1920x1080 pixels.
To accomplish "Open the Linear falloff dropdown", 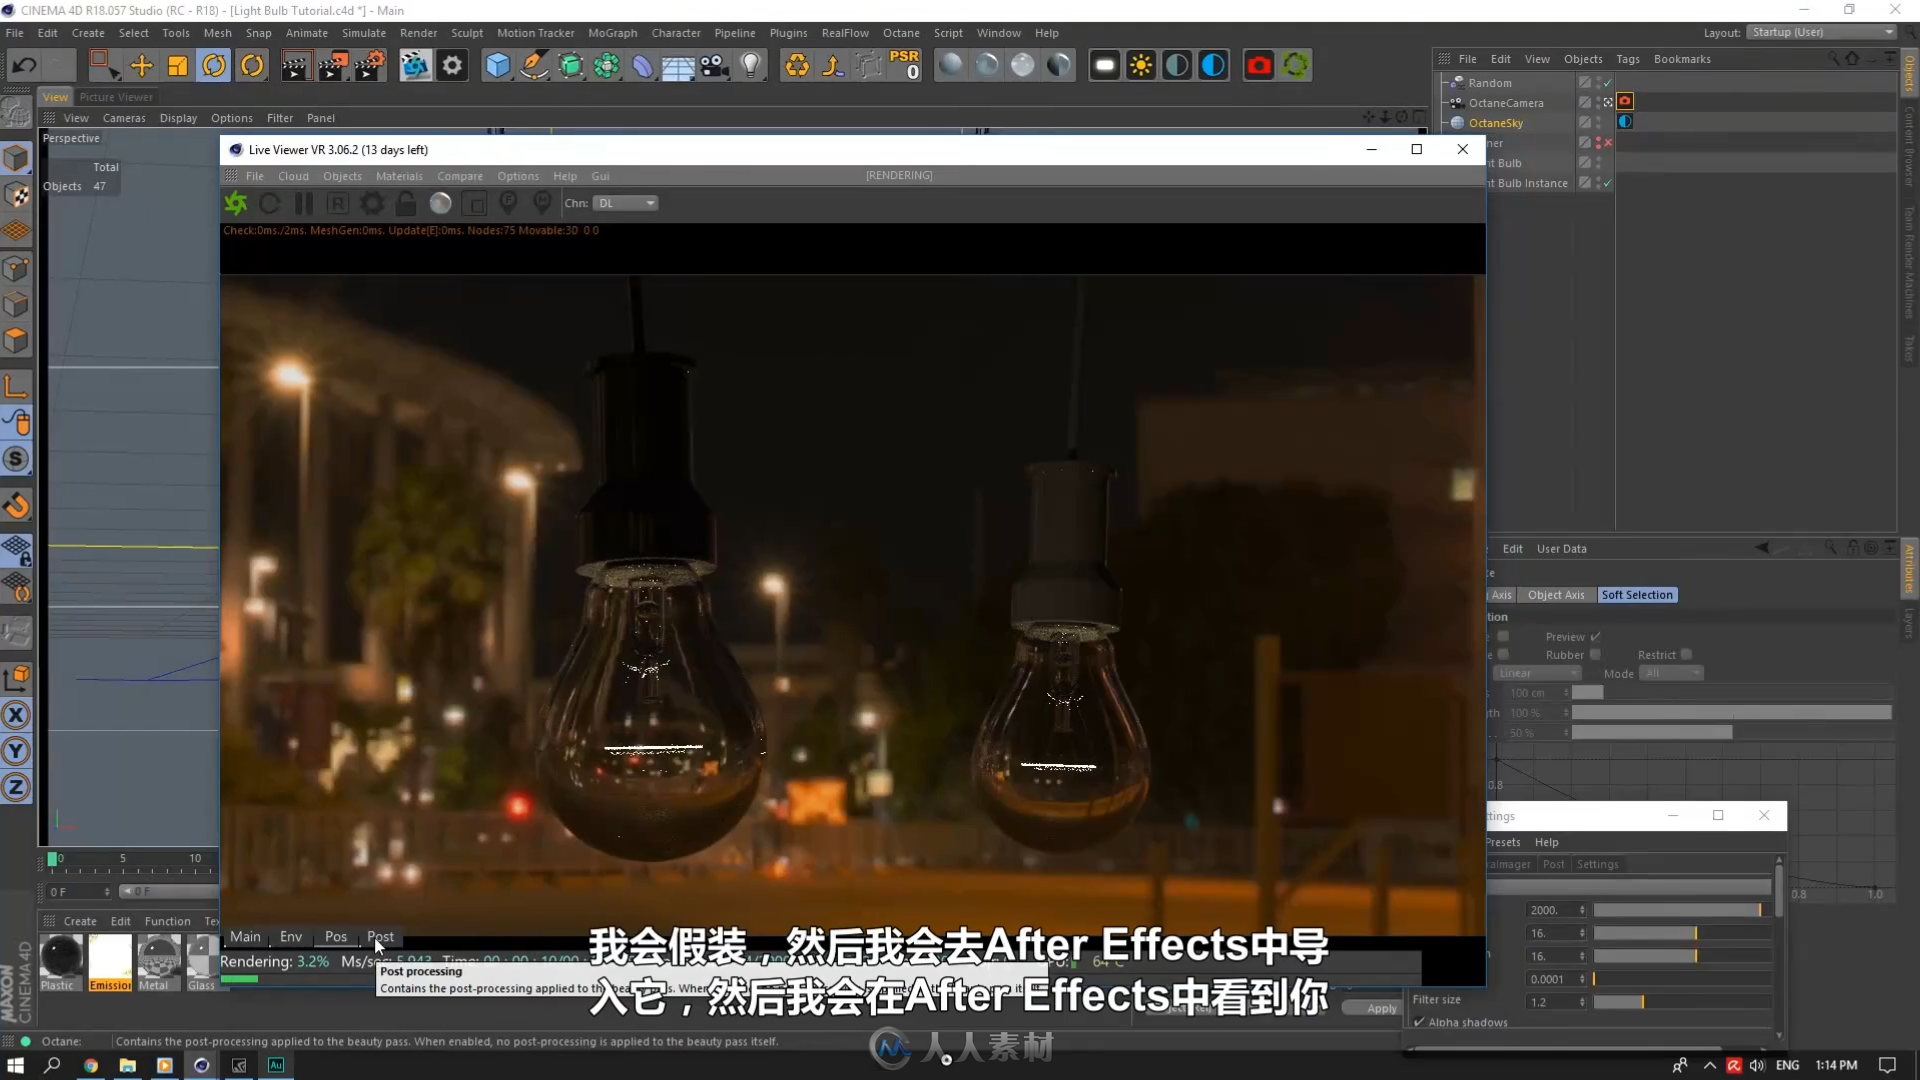I will 1536,673.
